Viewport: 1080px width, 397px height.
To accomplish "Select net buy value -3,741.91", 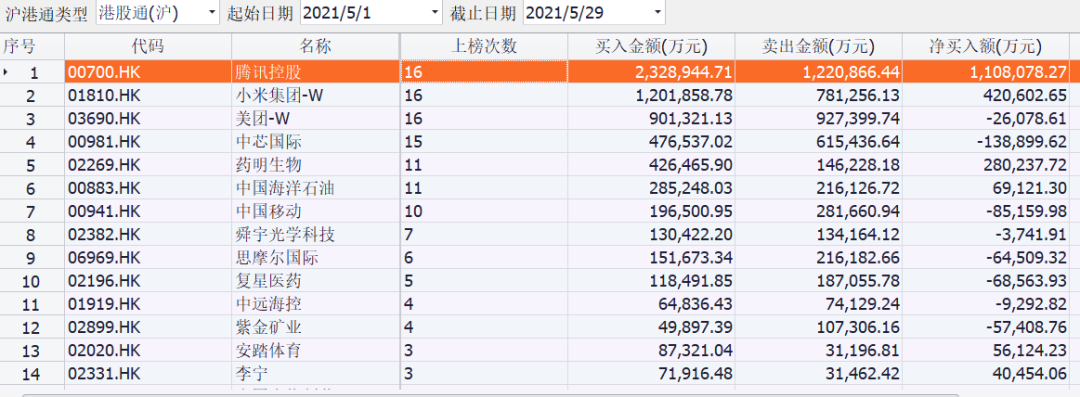I will (x=986, y=235).
